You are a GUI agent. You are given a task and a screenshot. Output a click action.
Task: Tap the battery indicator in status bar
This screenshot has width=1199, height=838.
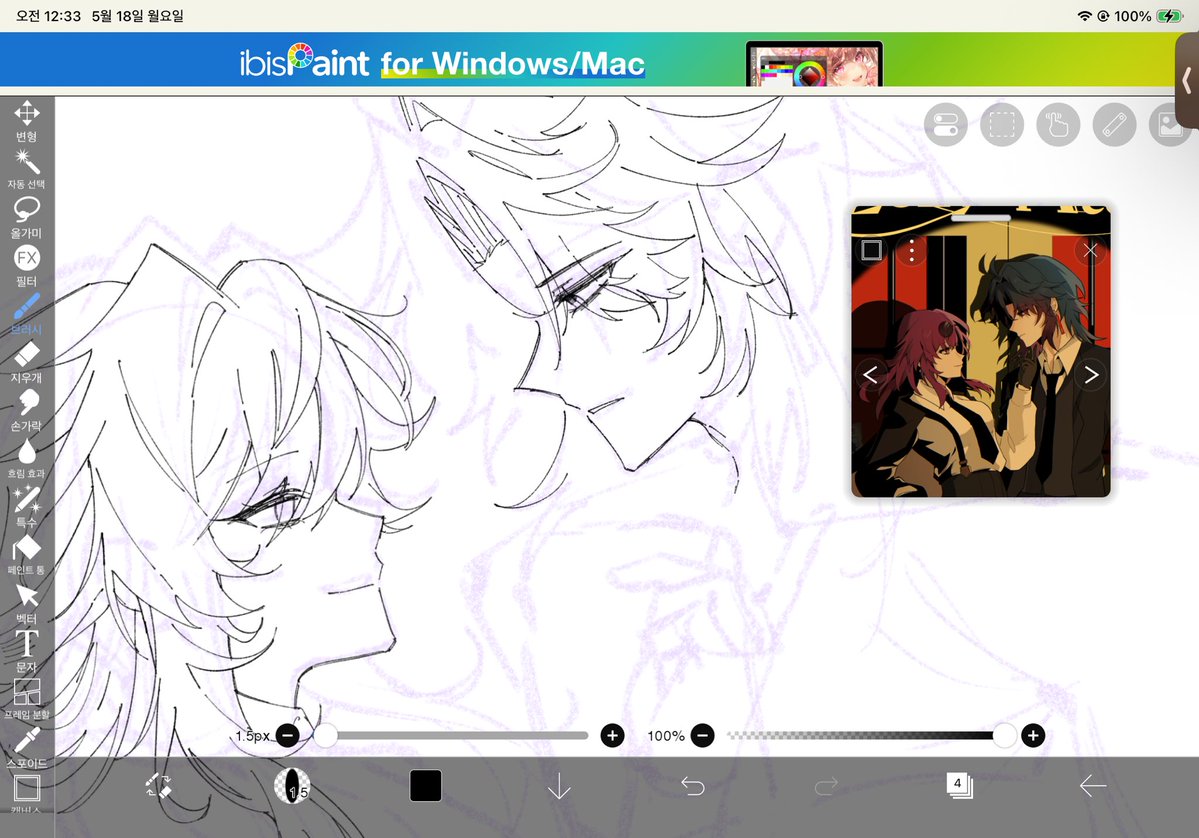[1170, 16]
